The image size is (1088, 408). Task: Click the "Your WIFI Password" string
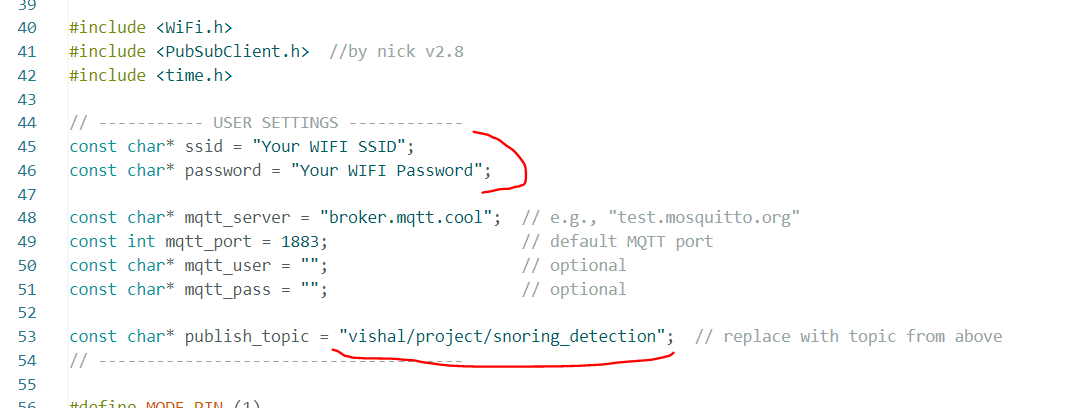point(385,170)
